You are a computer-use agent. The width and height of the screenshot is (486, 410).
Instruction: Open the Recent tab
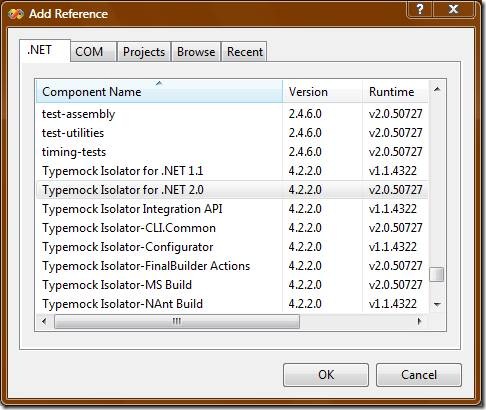[244, 52]
